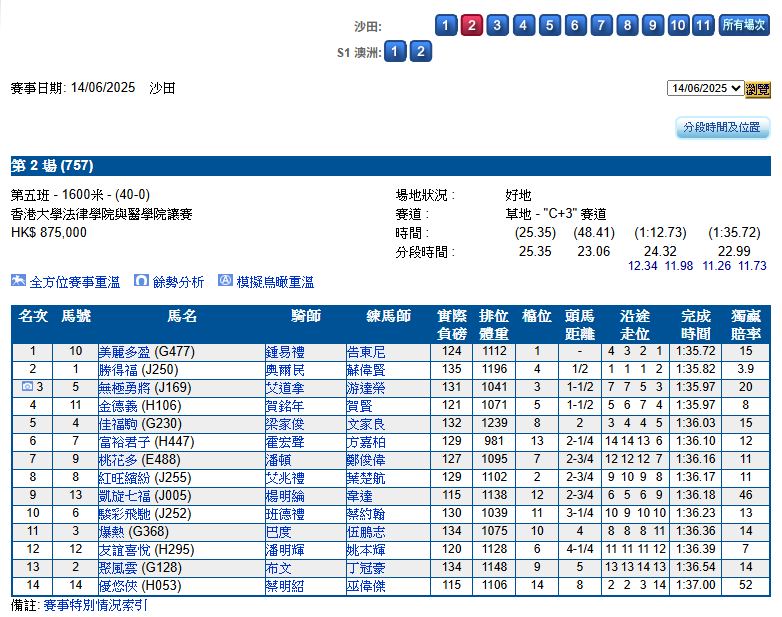Open jockey 鍾易禮 profile
Viewport: 782px width, 617px height.
pyautogui.click(x=285, y=352)
